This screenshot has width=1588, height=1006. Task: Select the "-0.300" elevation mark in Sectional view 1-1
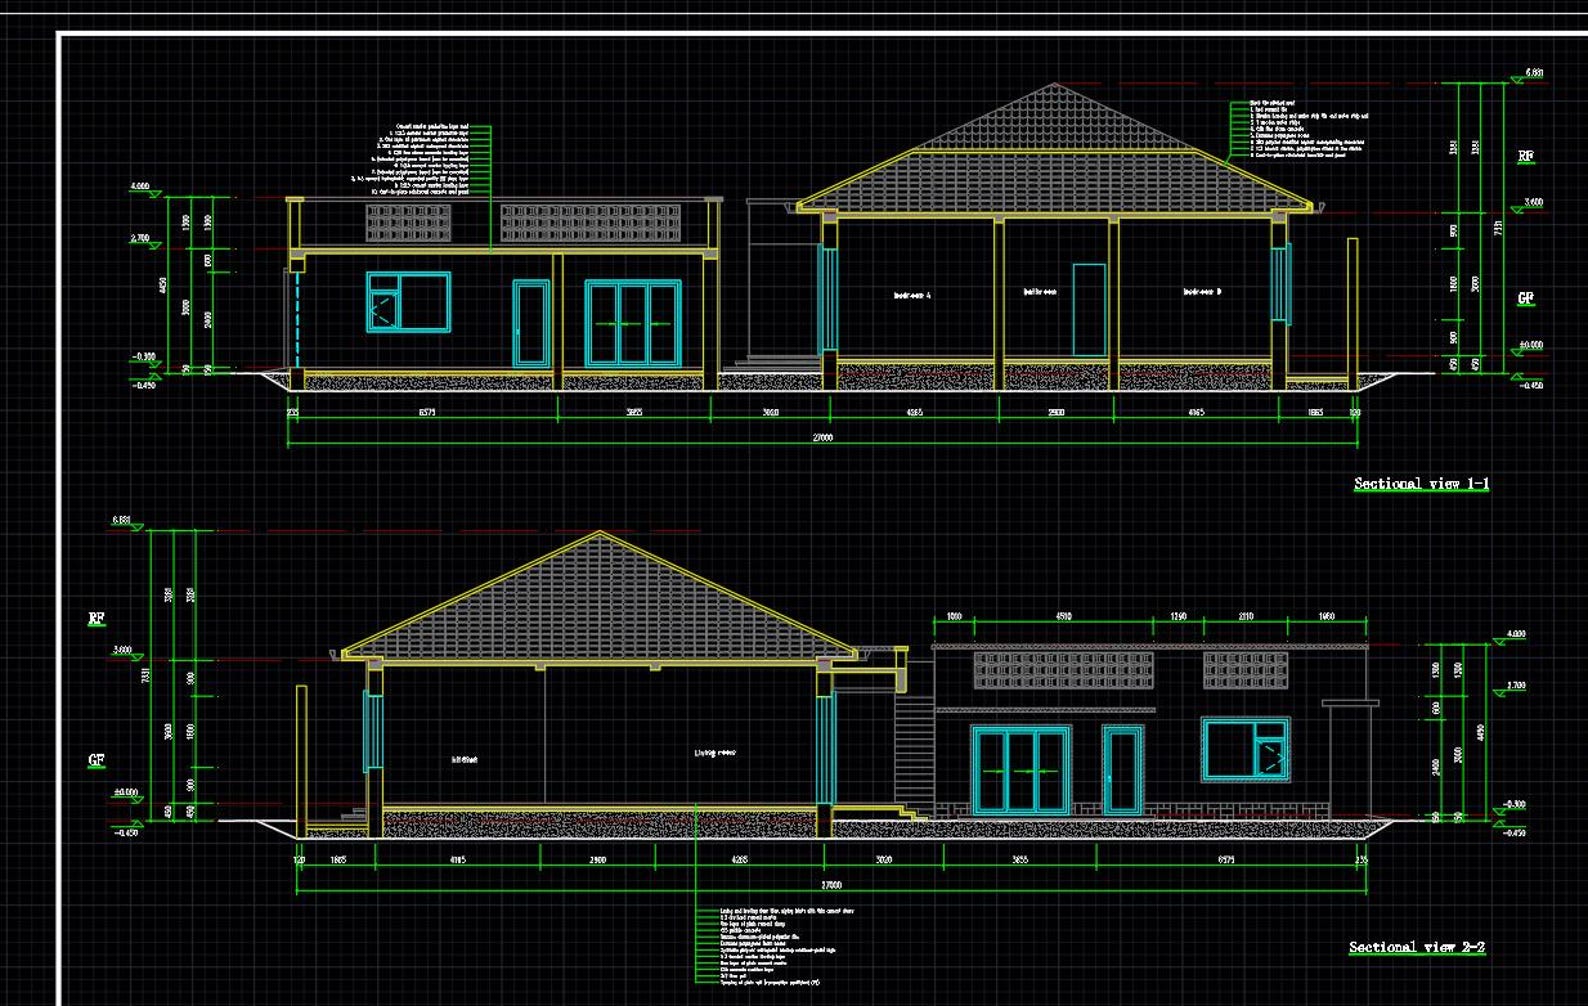[143, 356]
